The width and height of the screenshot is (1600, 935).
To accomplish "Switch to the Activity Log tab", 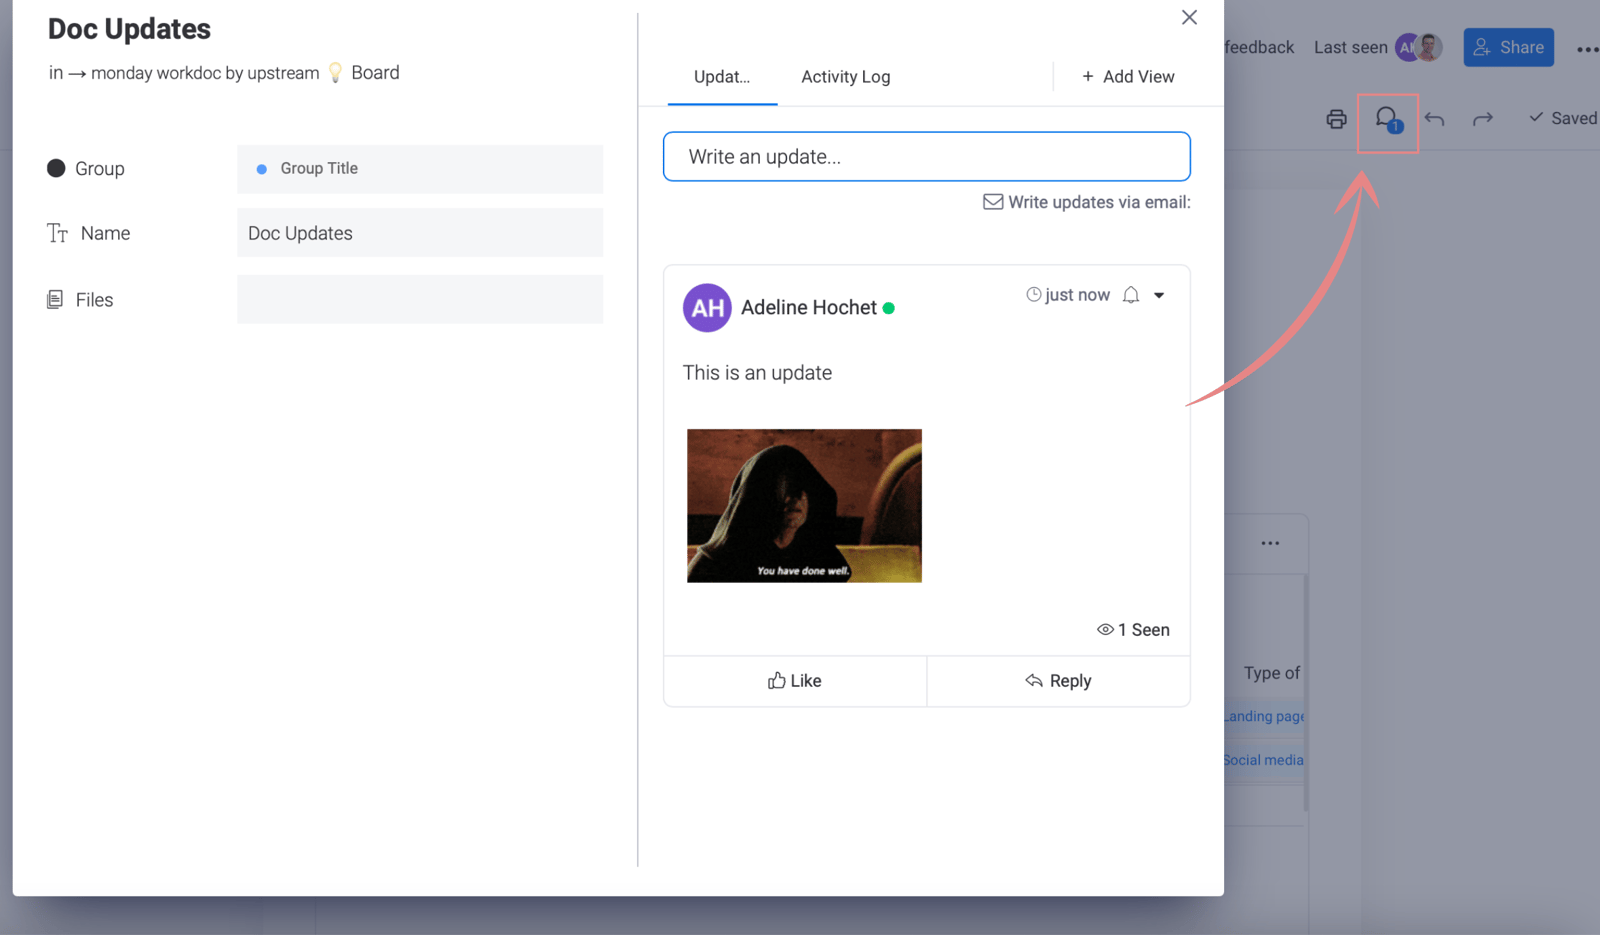I will (x=845, y=77).
